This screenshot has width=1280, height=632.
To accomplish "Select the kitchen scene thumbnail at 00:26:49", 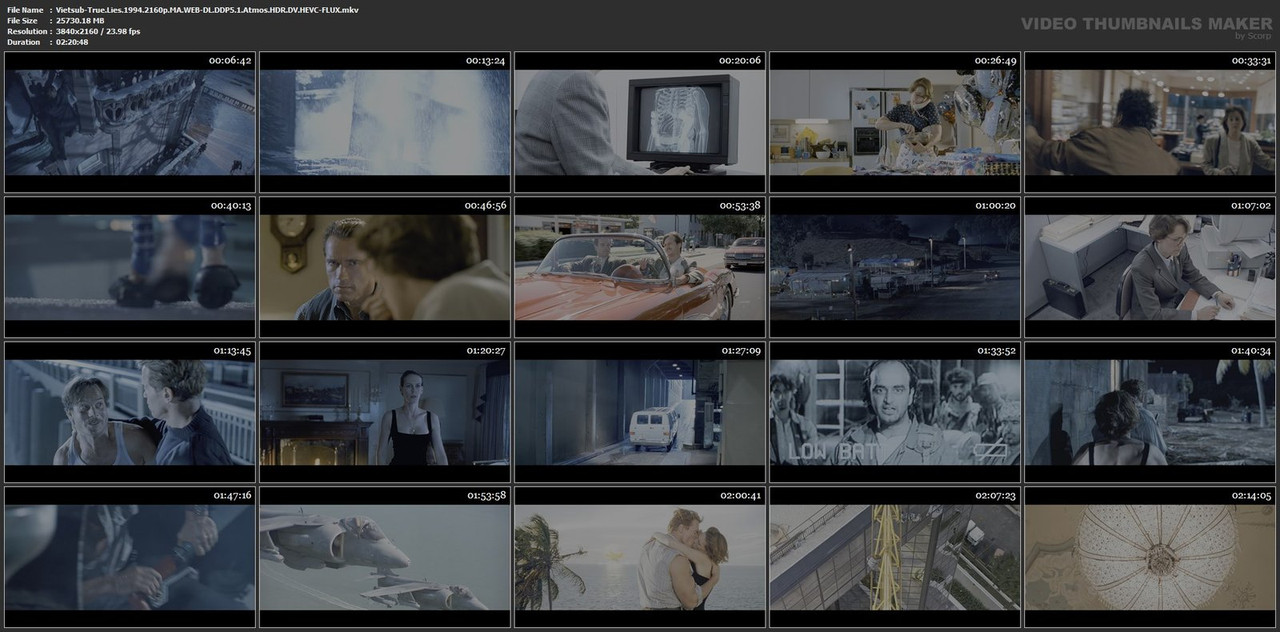I will (x=895, y=123).
